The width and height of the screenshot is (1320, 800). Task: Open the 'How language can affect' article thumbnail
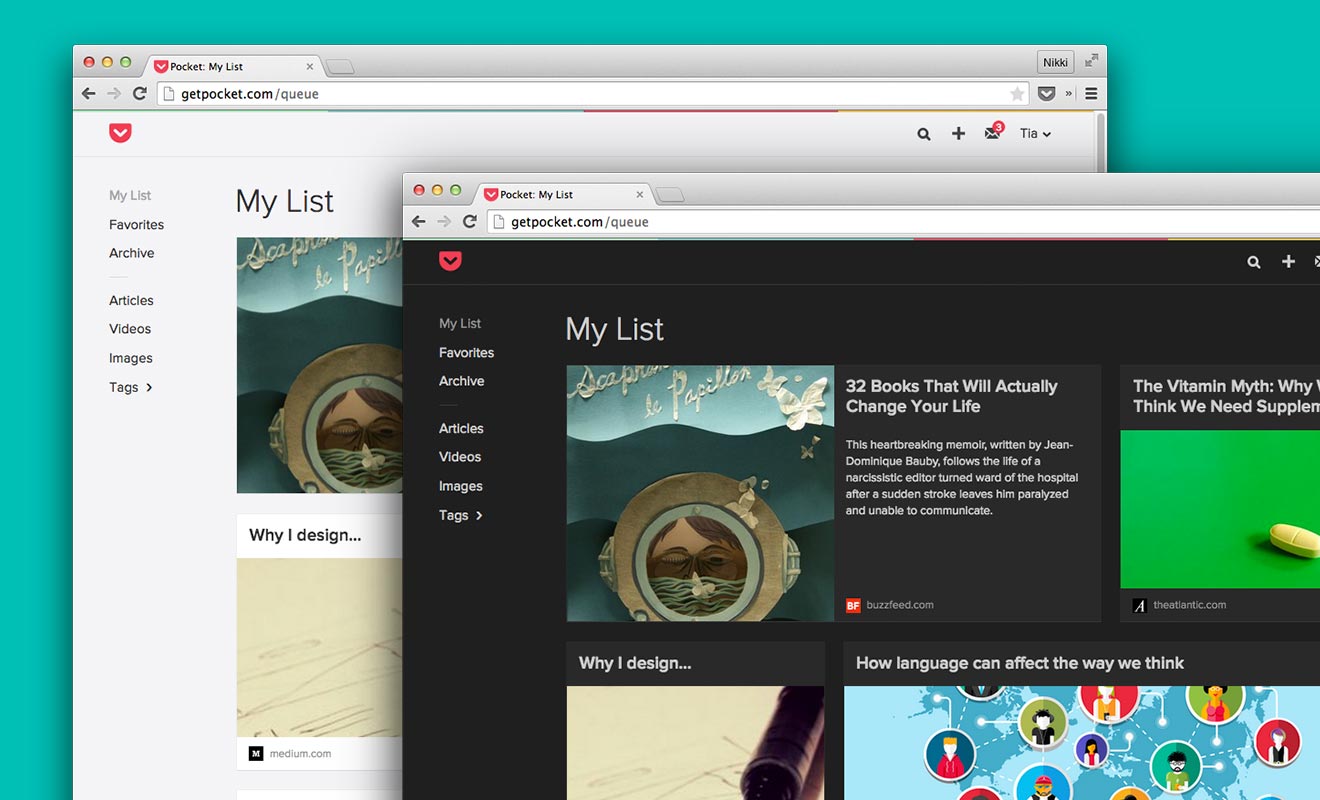(x=1082, y=743)
